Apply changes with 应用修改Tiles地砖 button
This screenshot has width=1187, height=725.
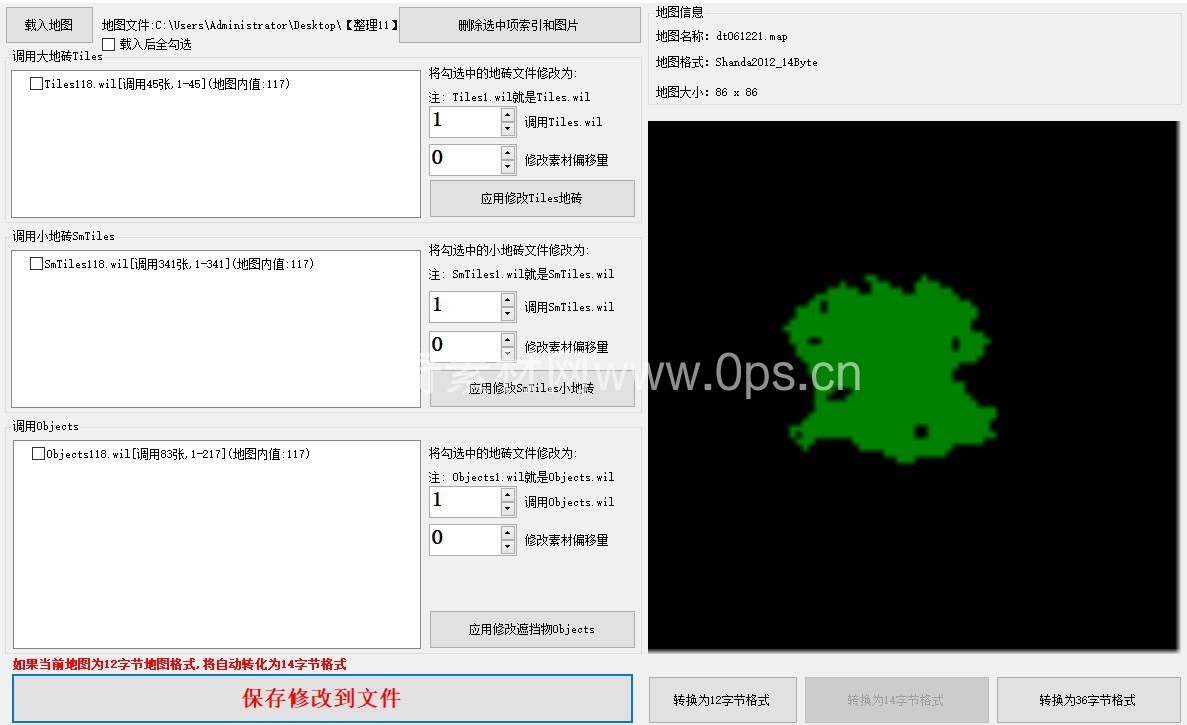point(532,199)
